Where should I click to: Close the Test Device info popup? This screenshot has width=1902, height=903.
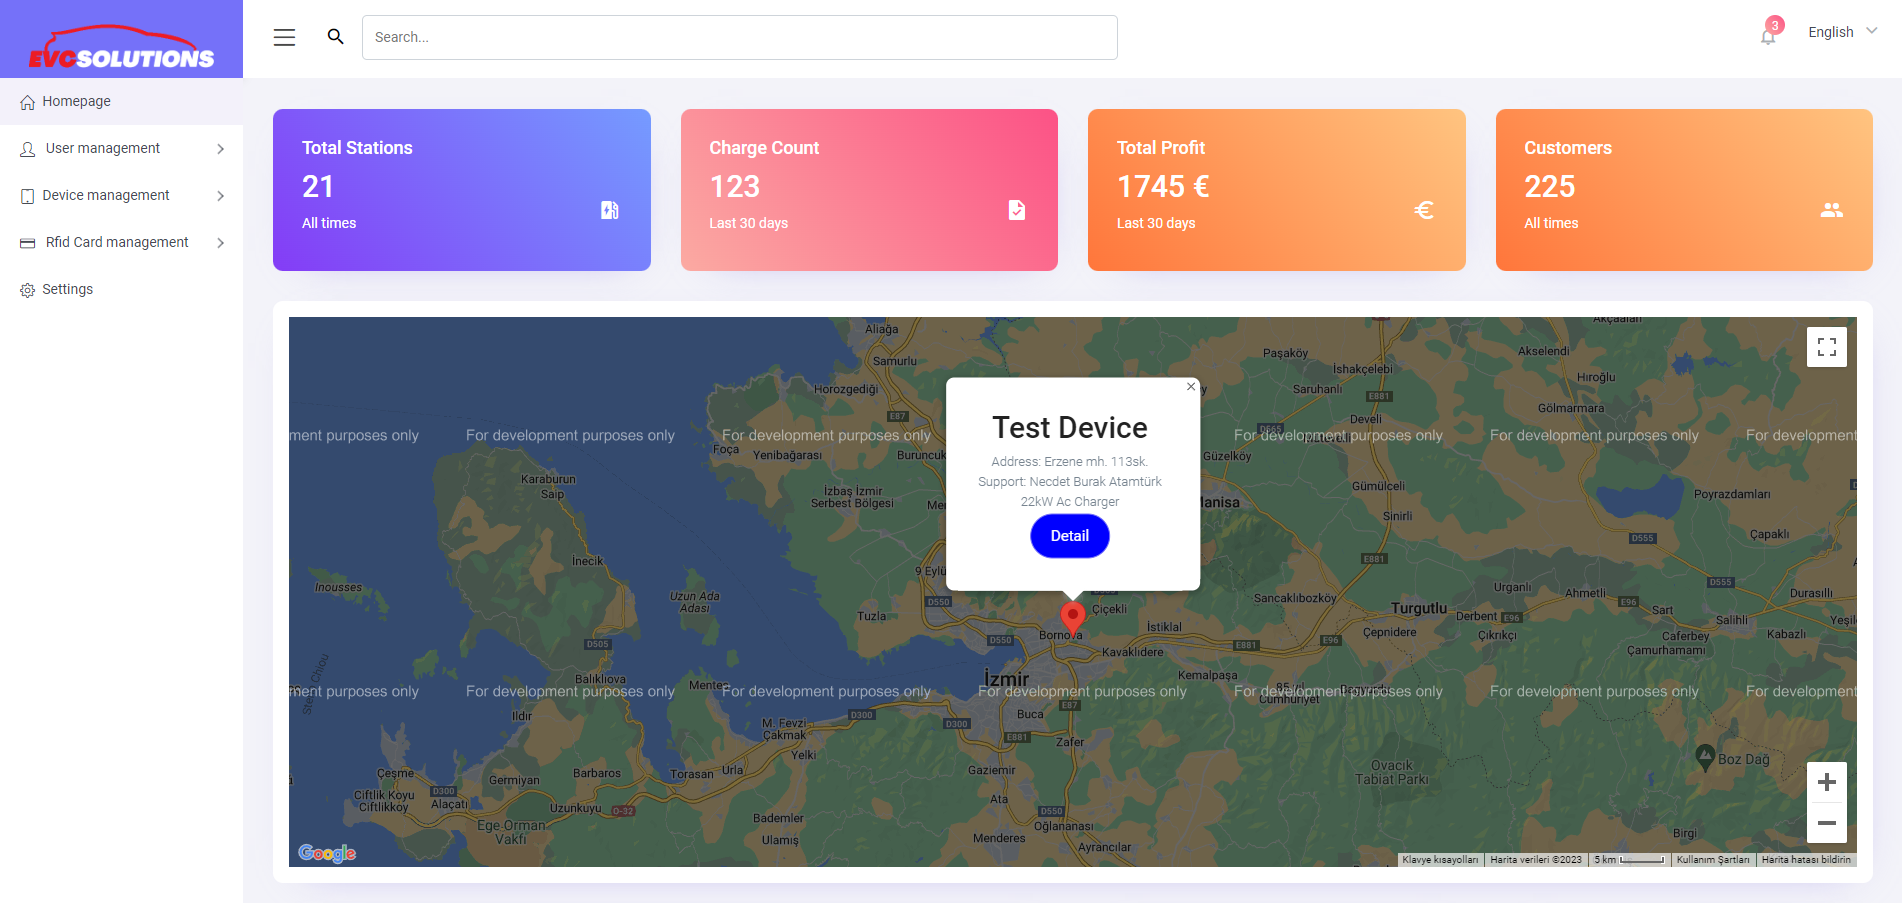(x=1191, y=386)
